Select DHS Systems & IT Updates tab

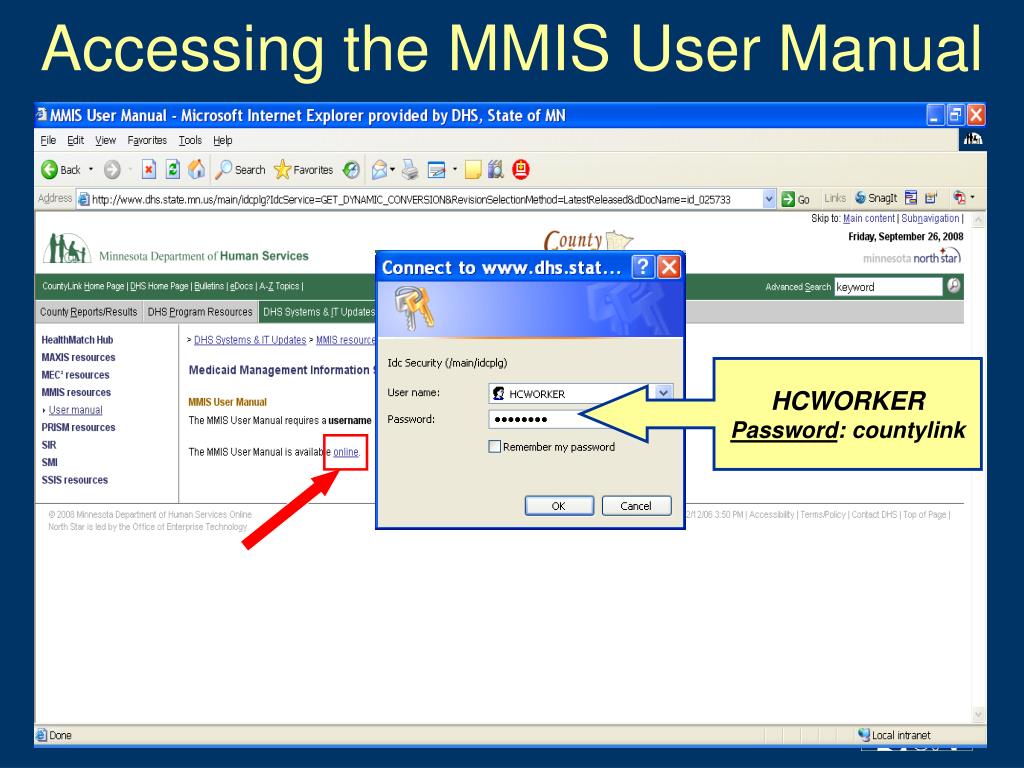click(318, 312)
